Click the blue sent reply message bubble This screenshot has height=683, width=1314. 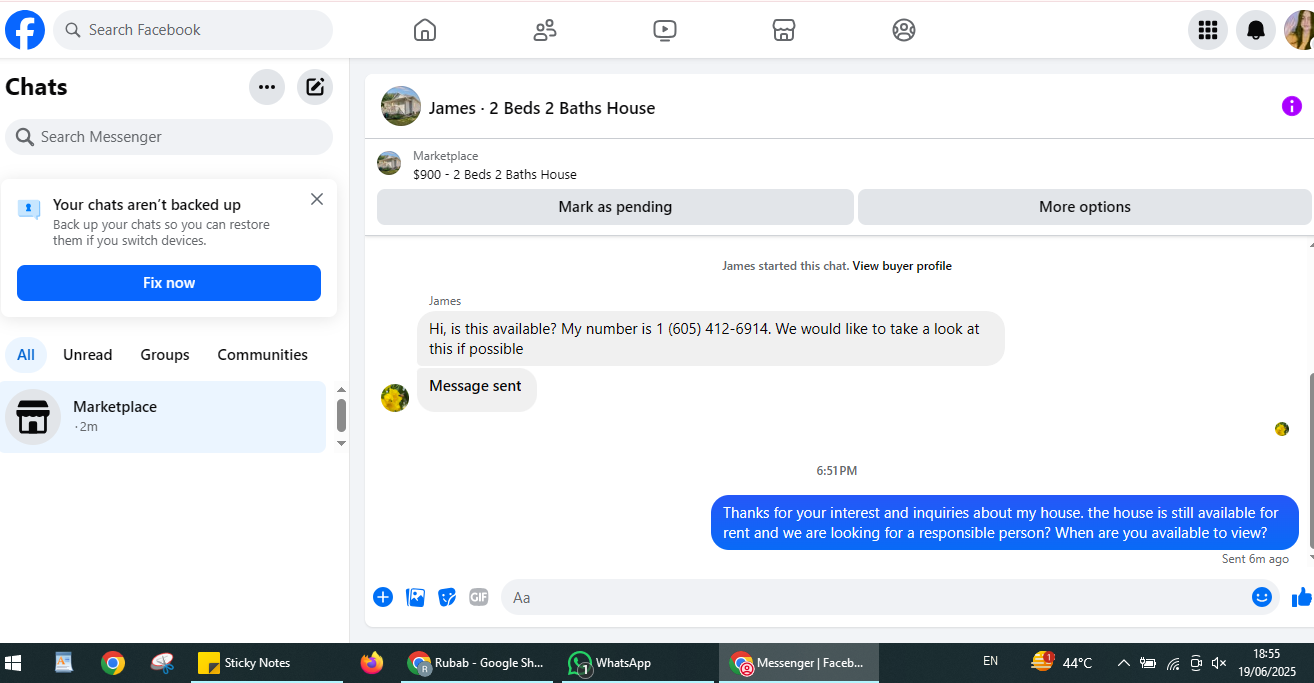(1005, 522)
